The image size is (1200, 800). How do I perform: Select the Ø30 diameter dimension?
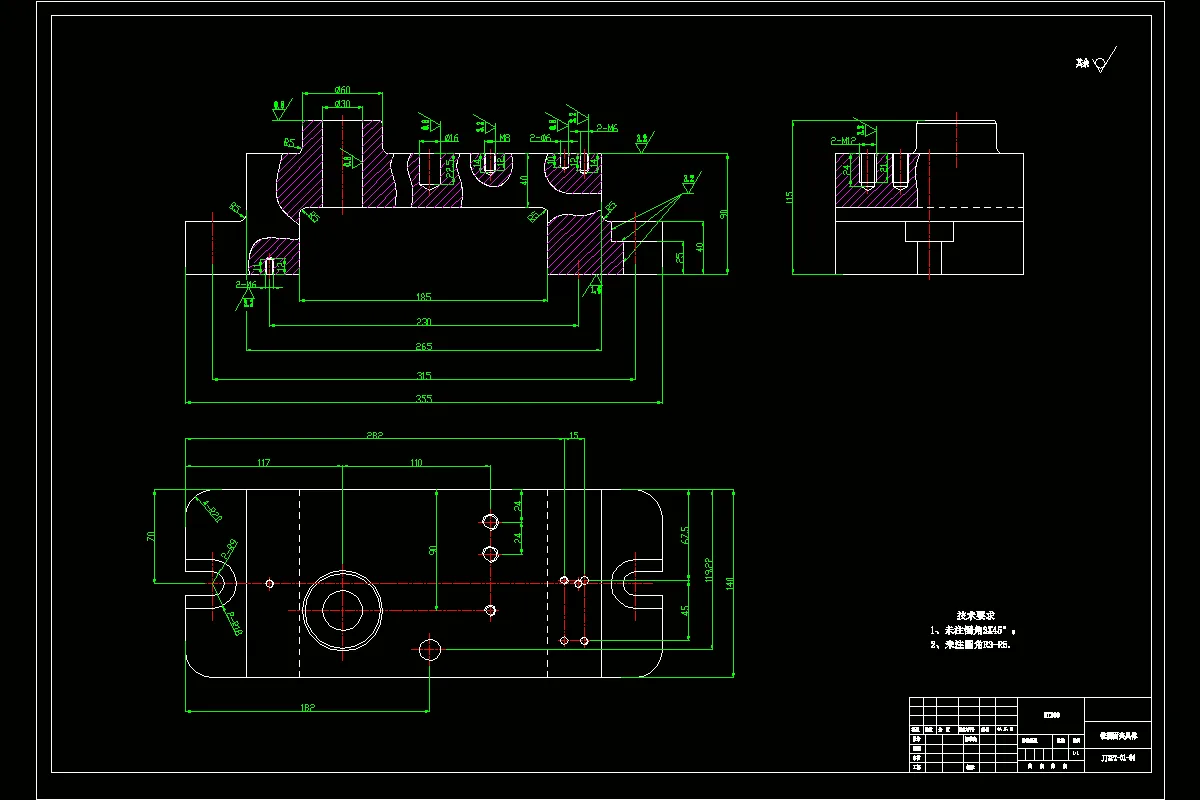342,104
